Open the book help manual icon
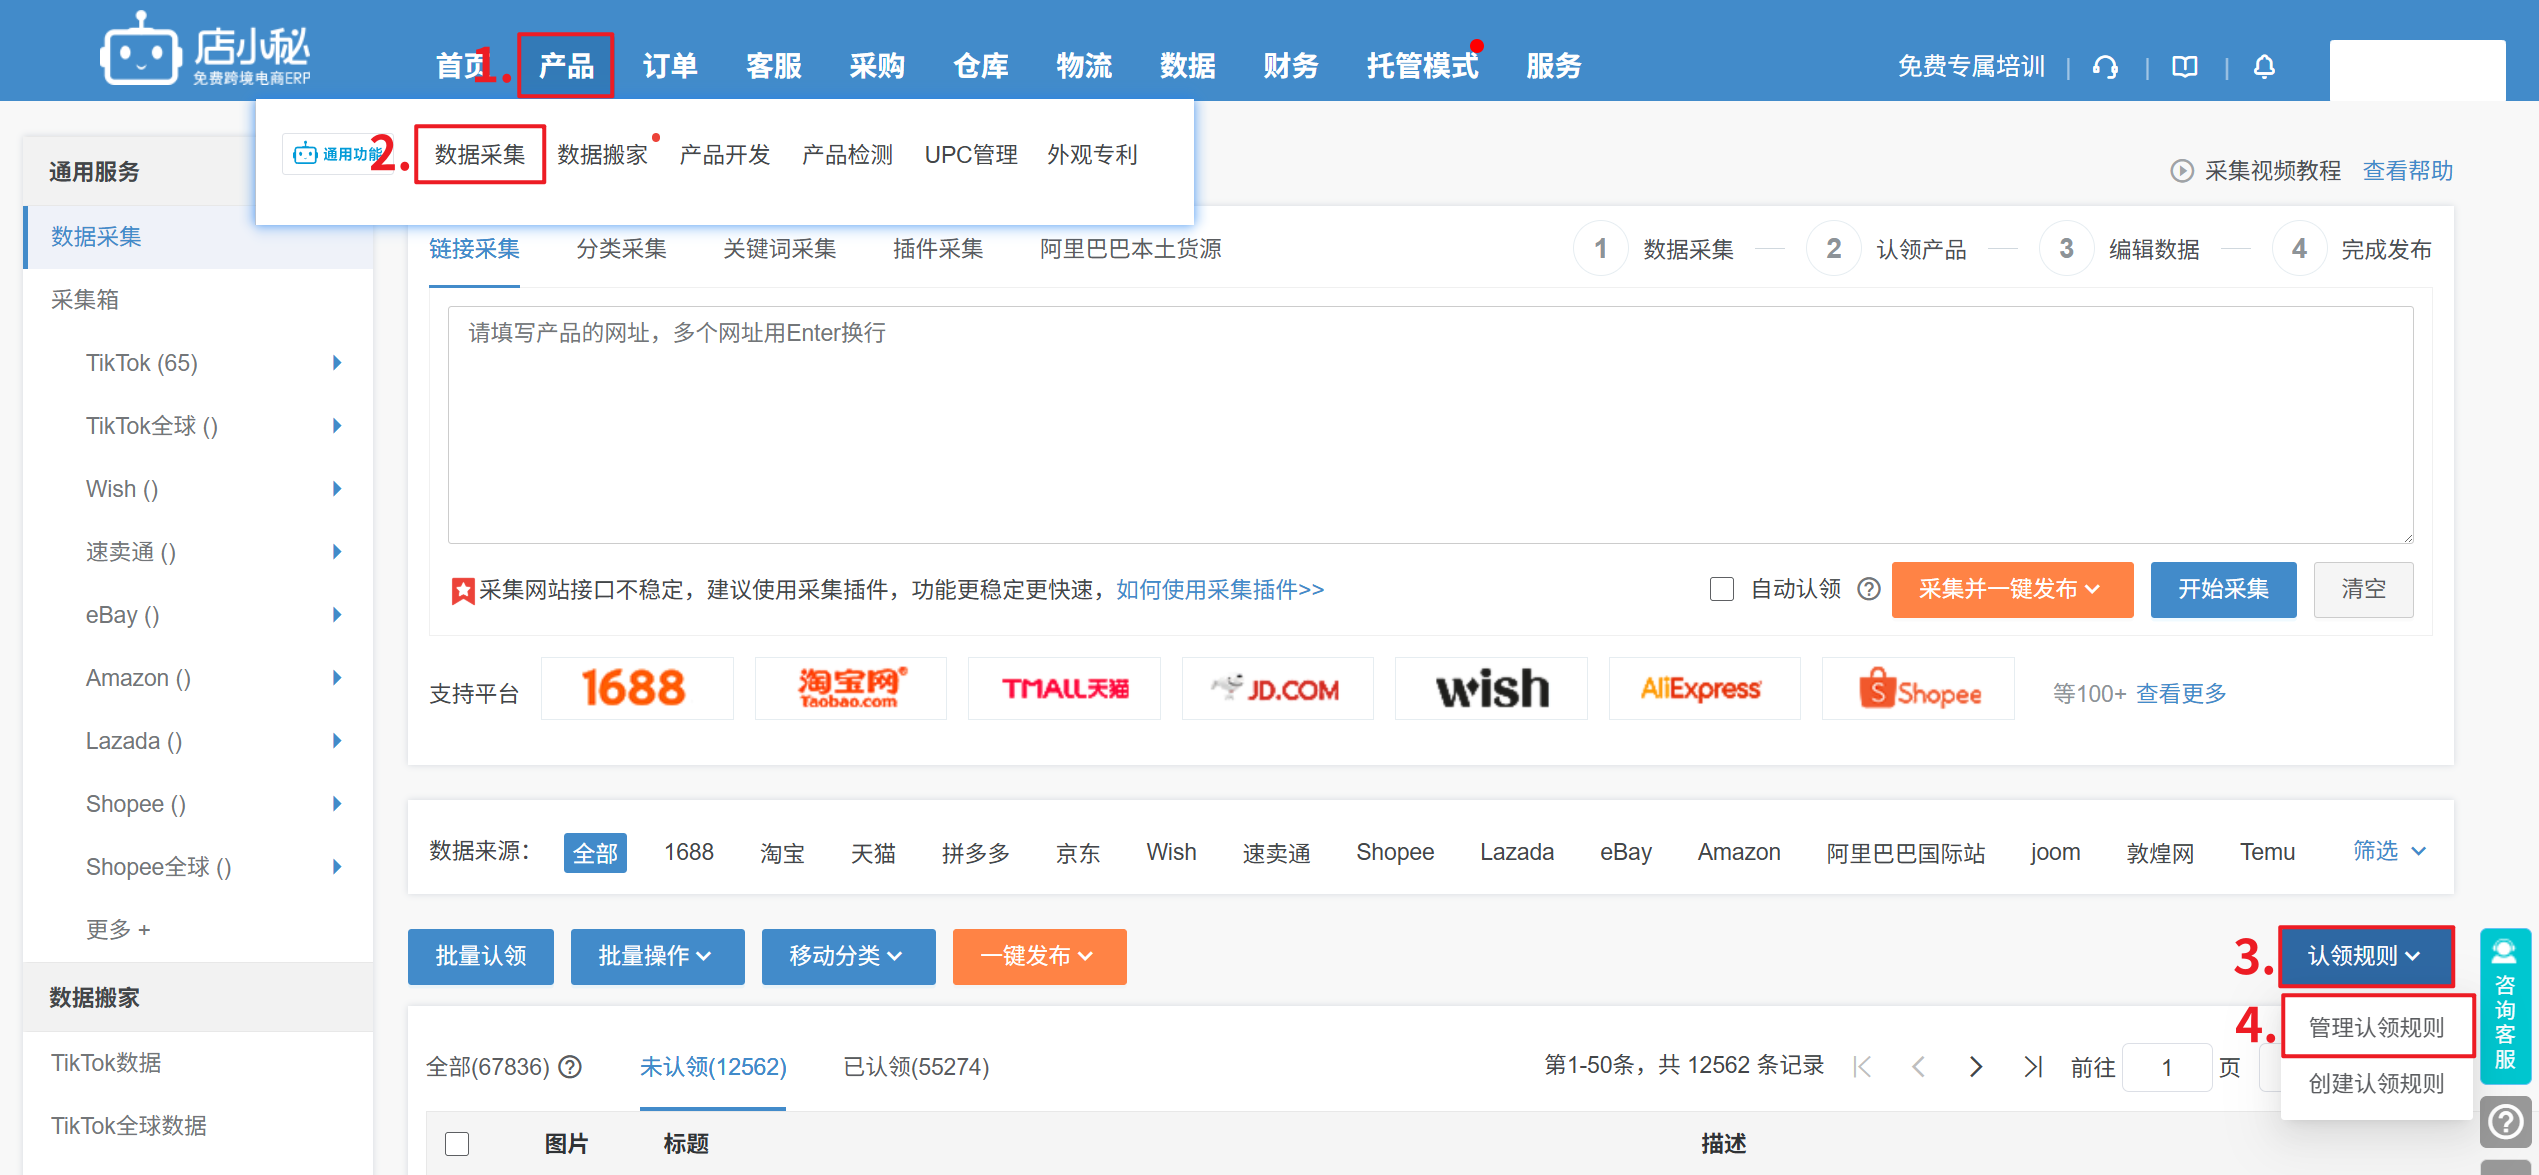The image size is (2539, 1175). [2185, 67]
